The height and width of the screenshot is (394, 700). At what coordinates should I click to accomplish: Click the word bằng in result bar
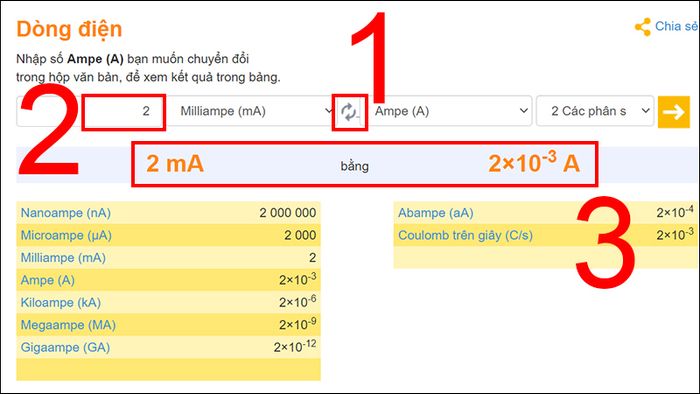click(354, 166)
